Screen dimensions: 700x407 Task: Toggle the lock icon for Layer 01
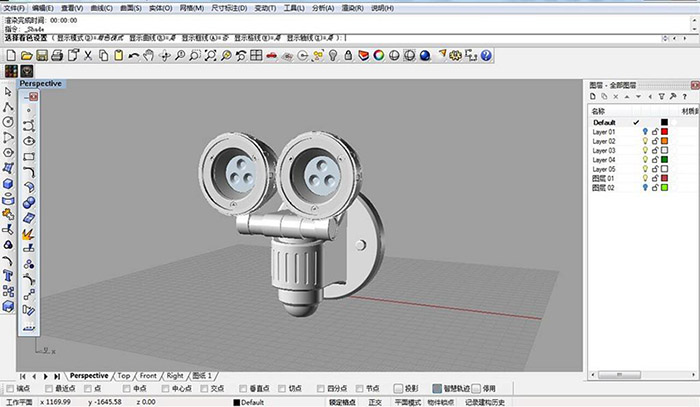pos(655,131)
